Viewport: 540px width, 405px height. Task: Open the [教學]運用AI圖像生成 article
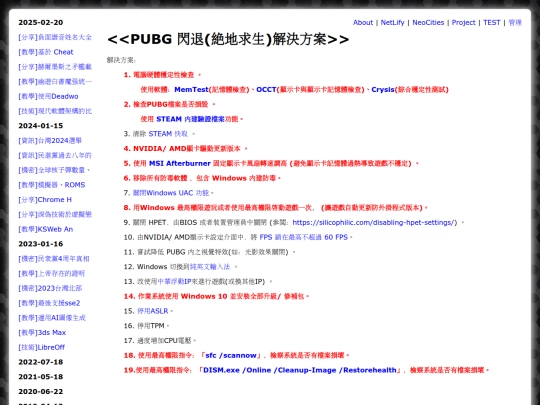pyautogui.click(x=52, y=318)
